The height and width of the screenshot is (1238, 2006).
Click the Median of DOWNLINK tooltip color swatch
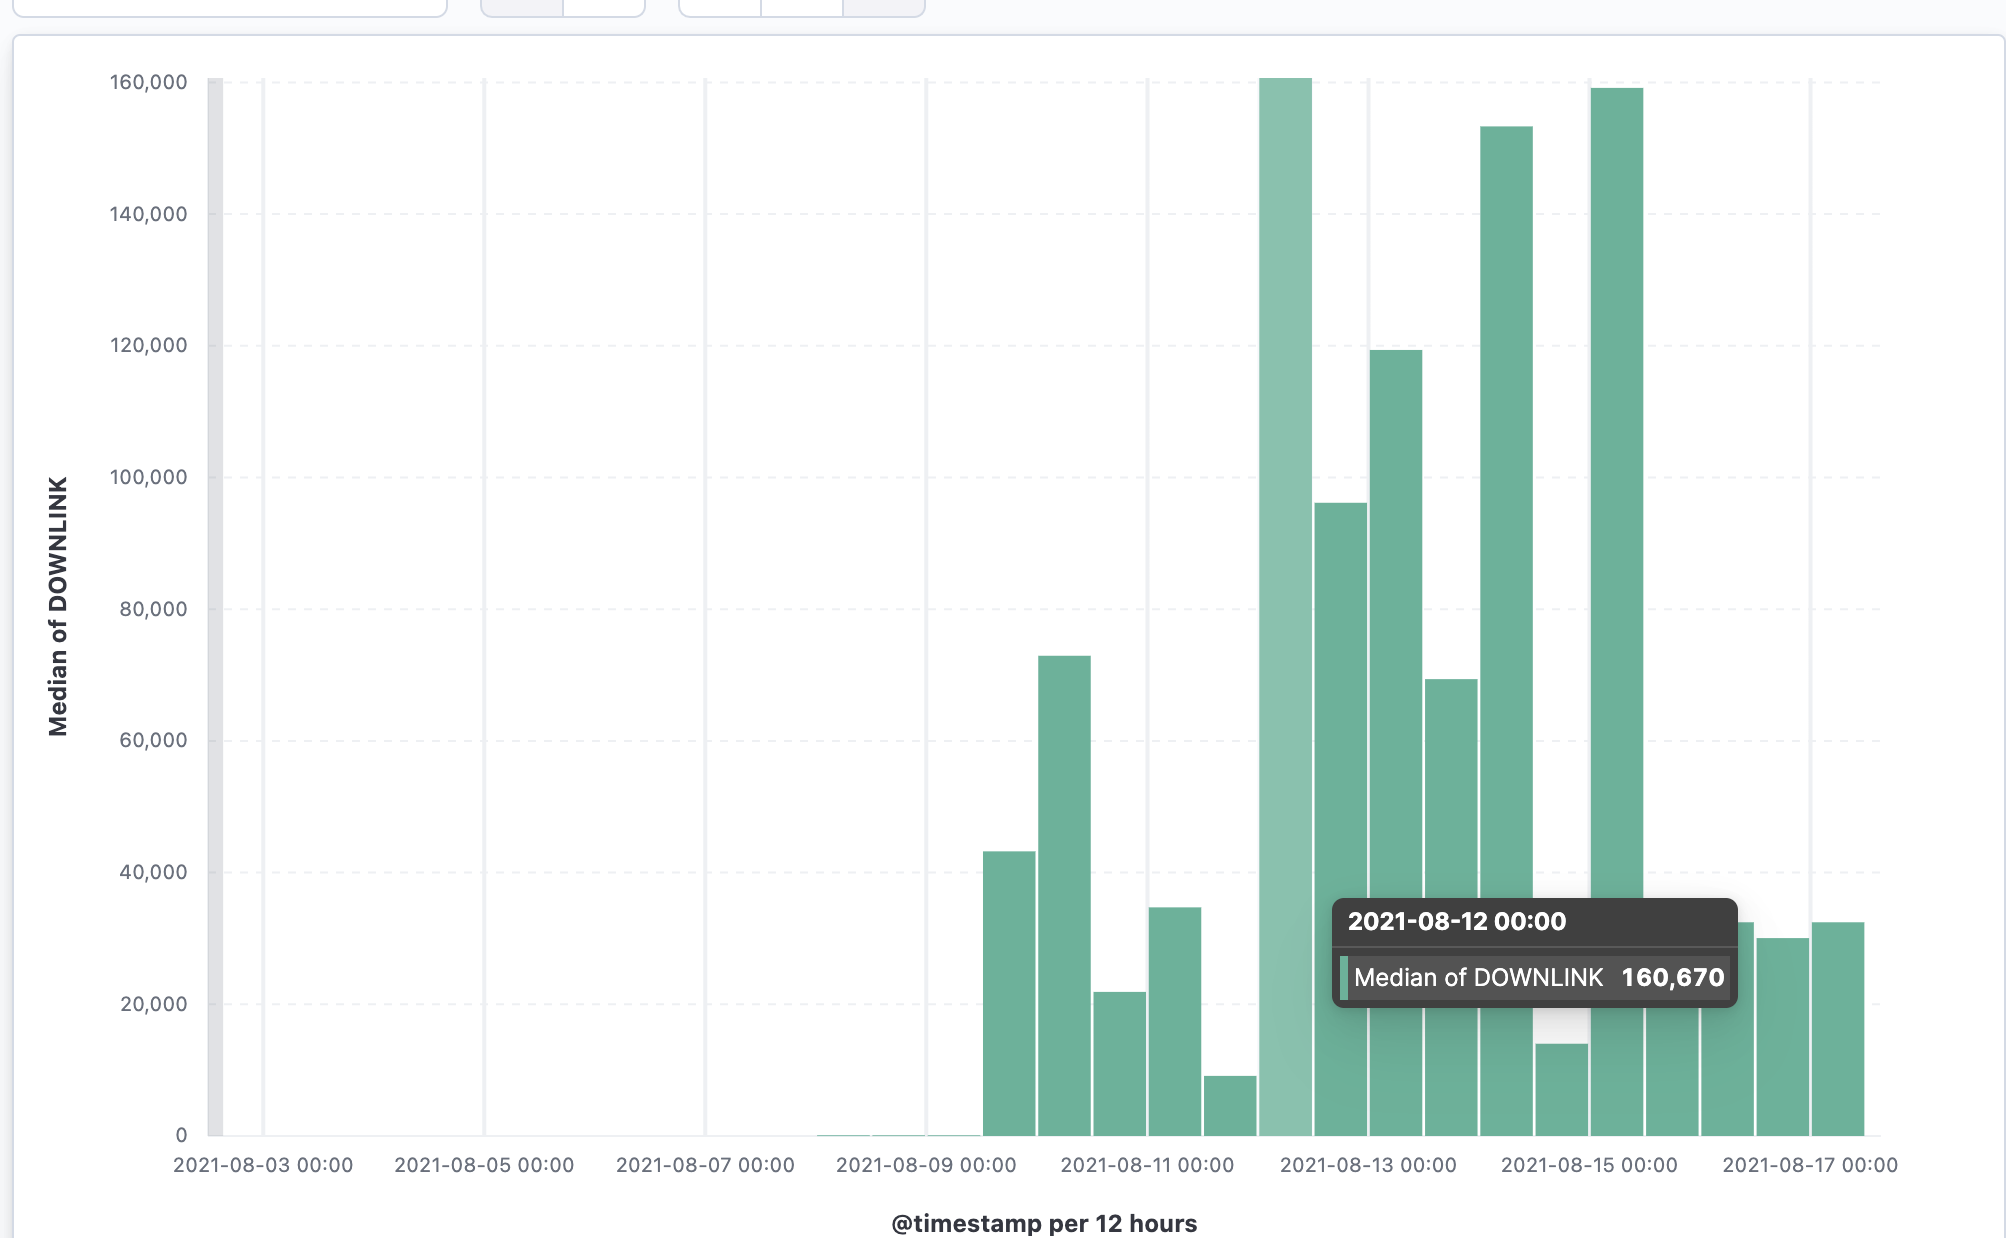click(x=1344, y=978)
